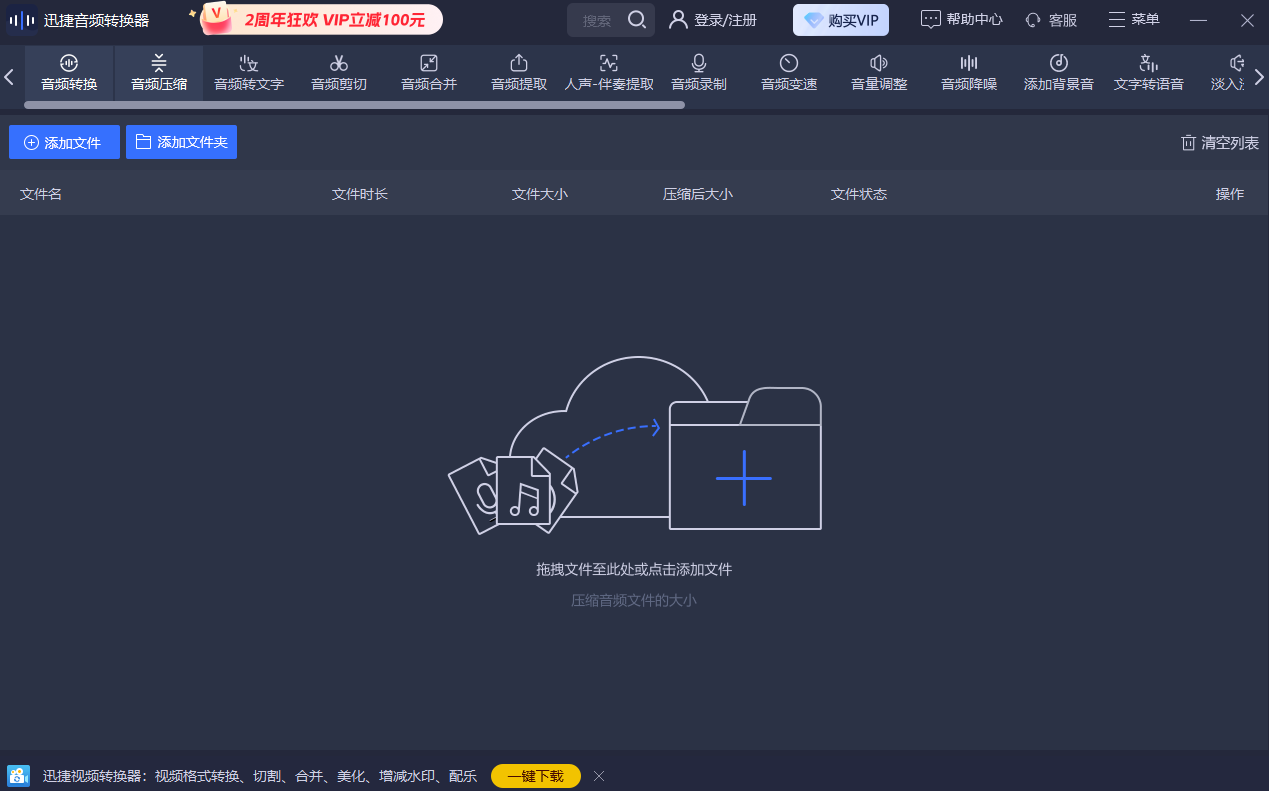Image resolution: width=1269 pixels, height=791 pixels.
Task: Open the 添加背景音 background sound tool
Action: tap(1057, 73)
